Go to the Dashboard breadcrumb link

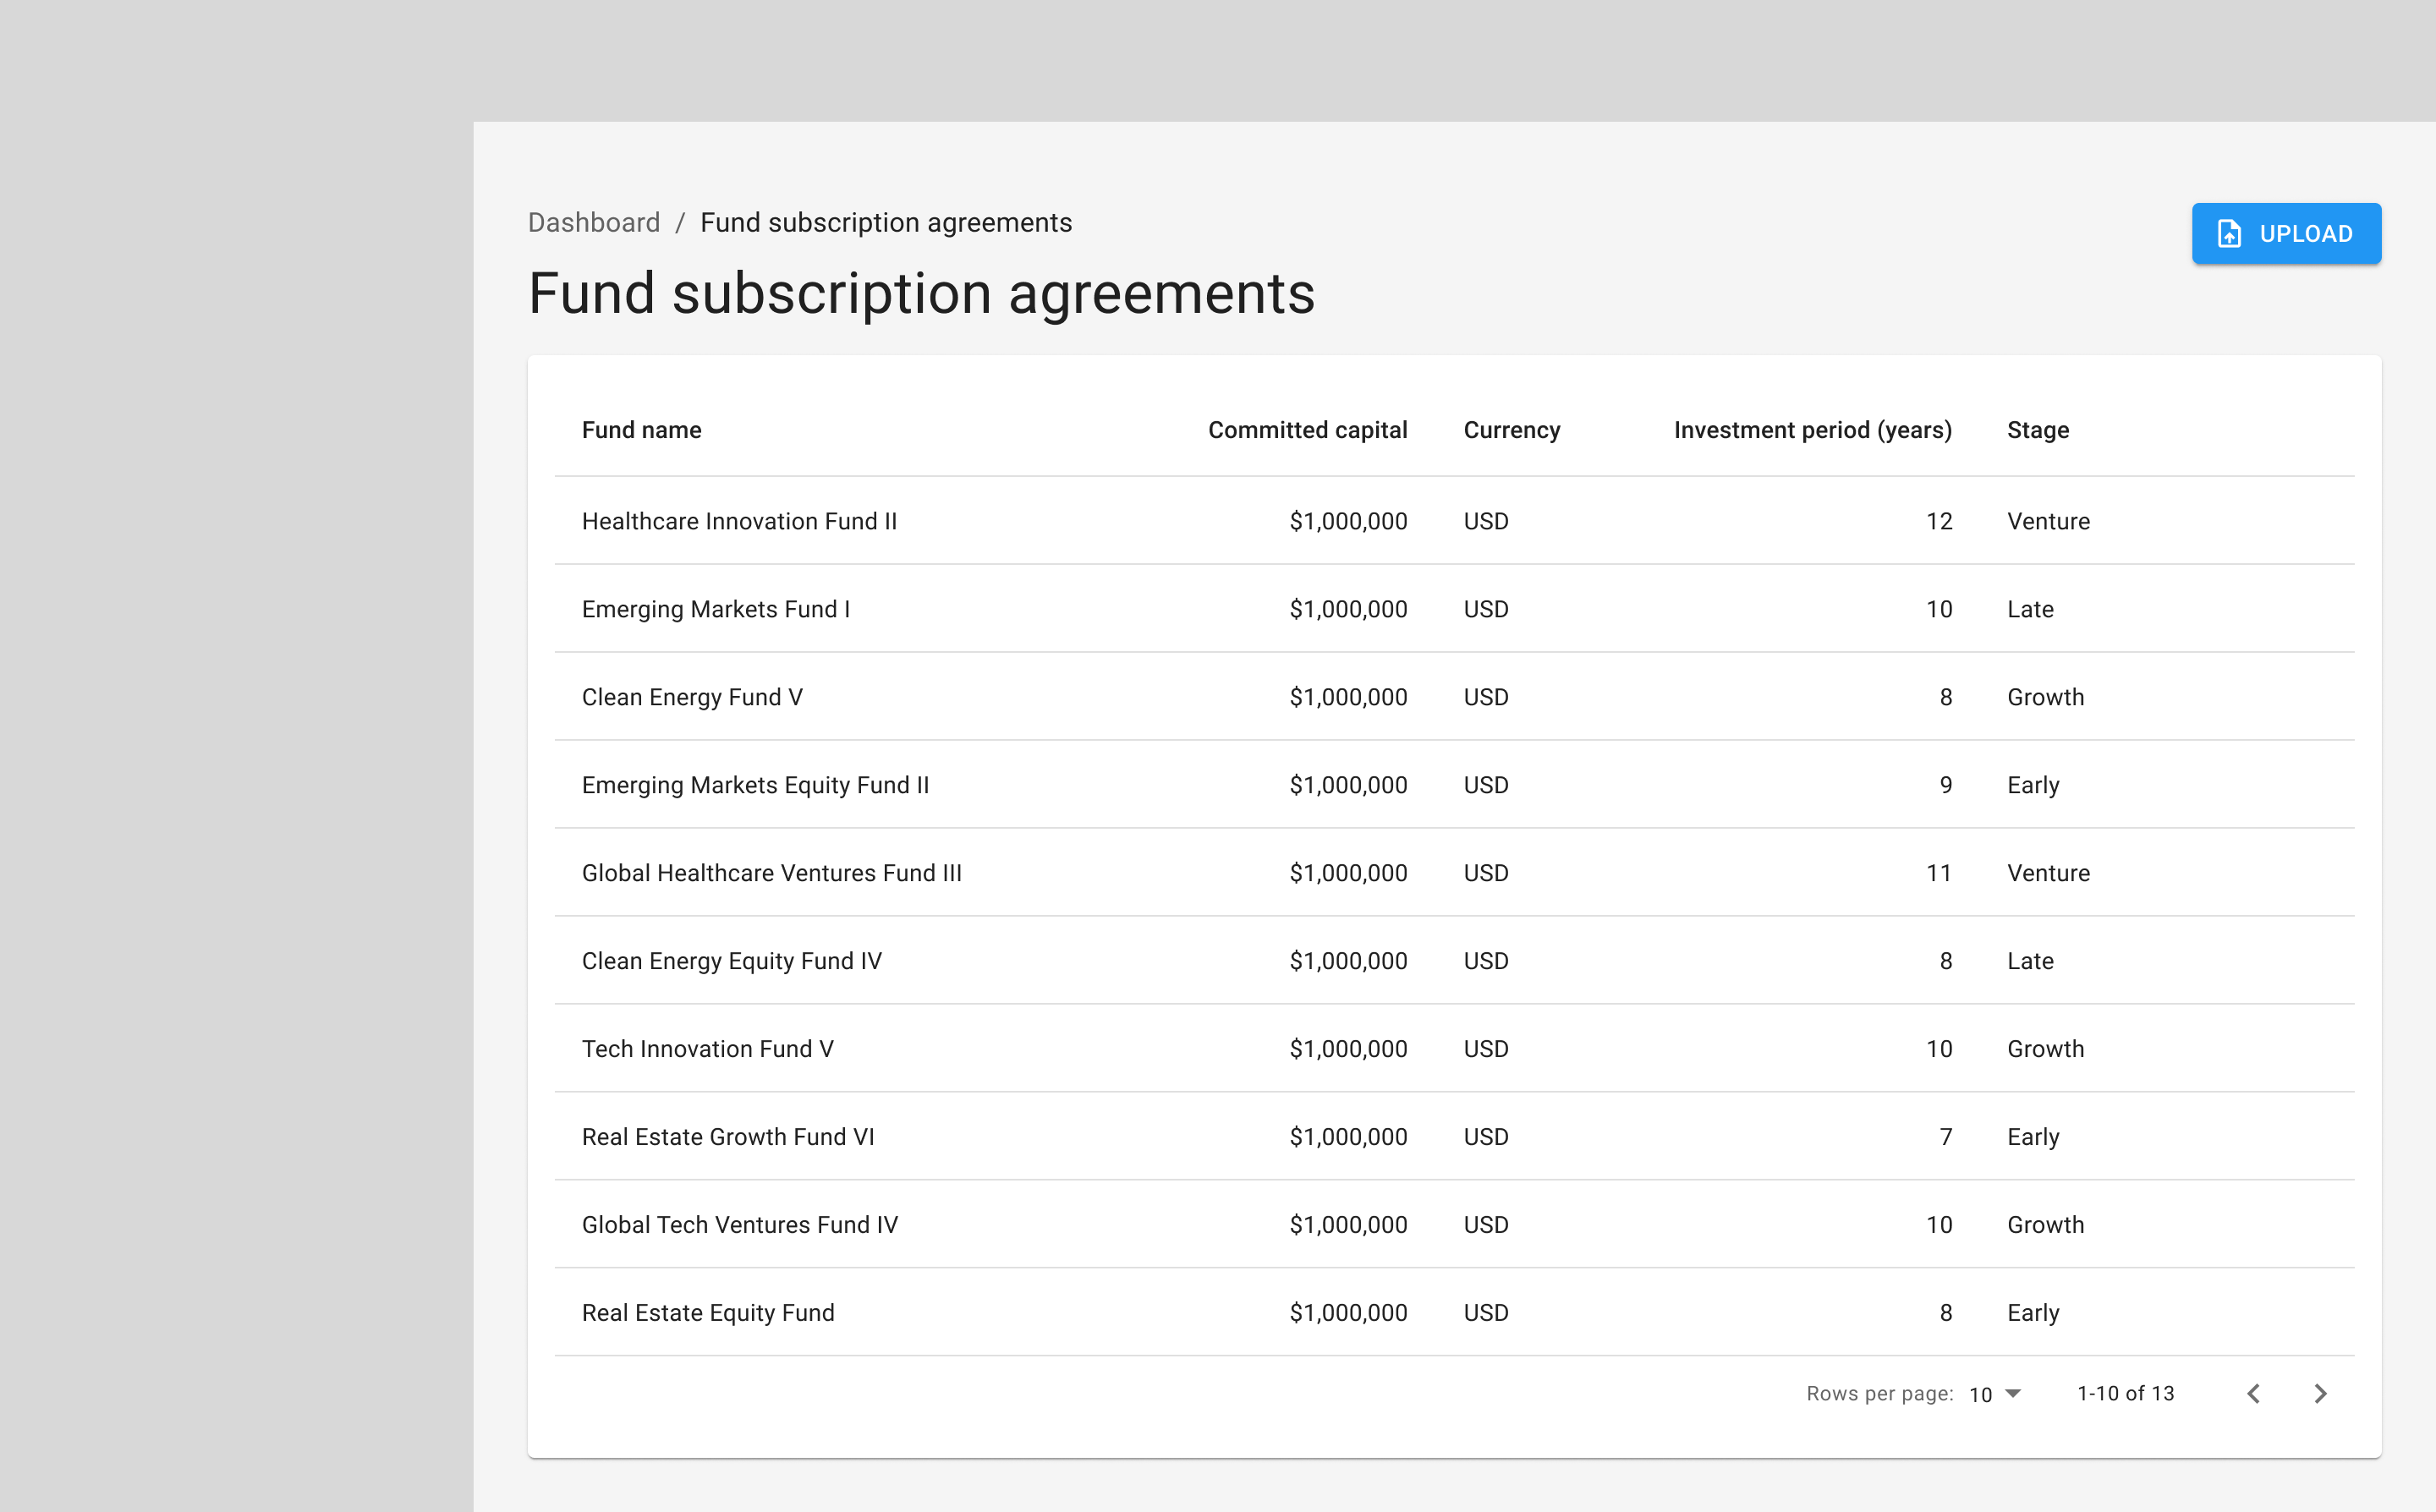594,222
